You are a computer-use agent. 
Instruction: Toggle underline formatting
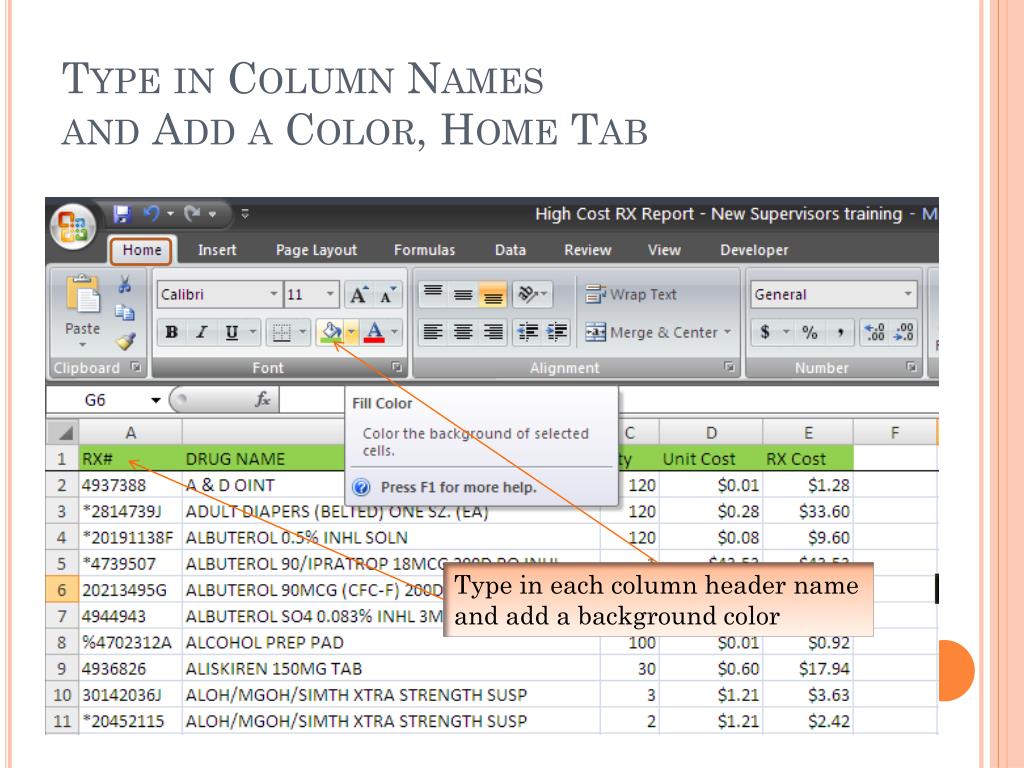click(x=231, y=332)
